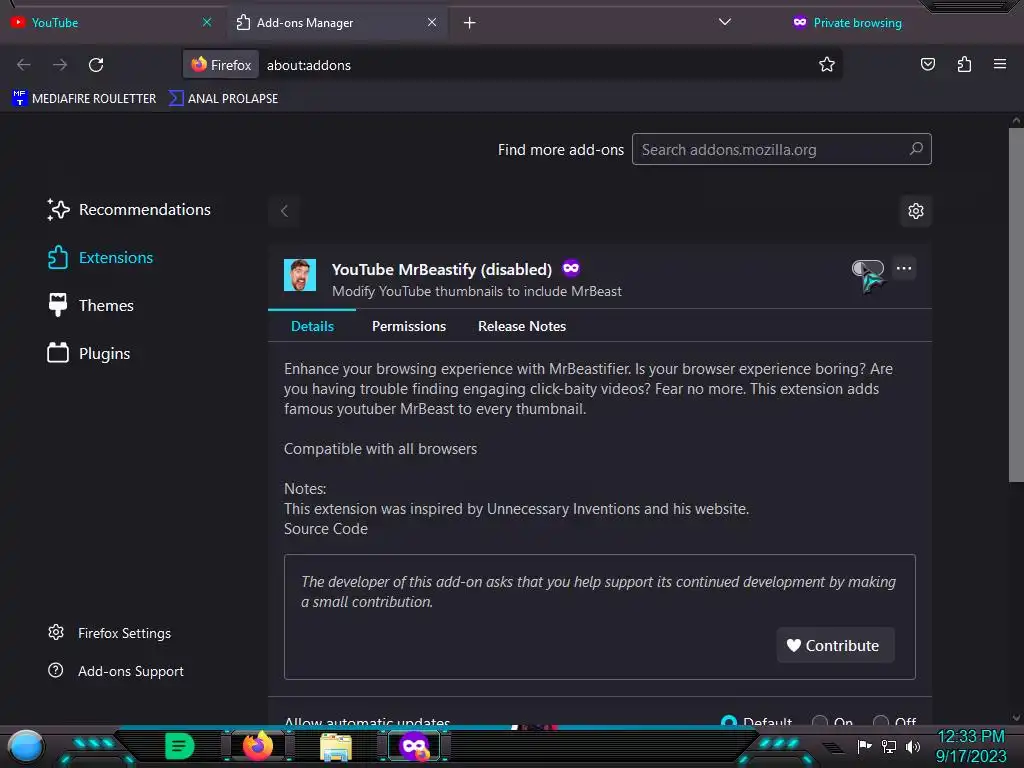Screen dimensions: 1024x768
Task: Switch to the Details tab
Action: pos(312,327)
